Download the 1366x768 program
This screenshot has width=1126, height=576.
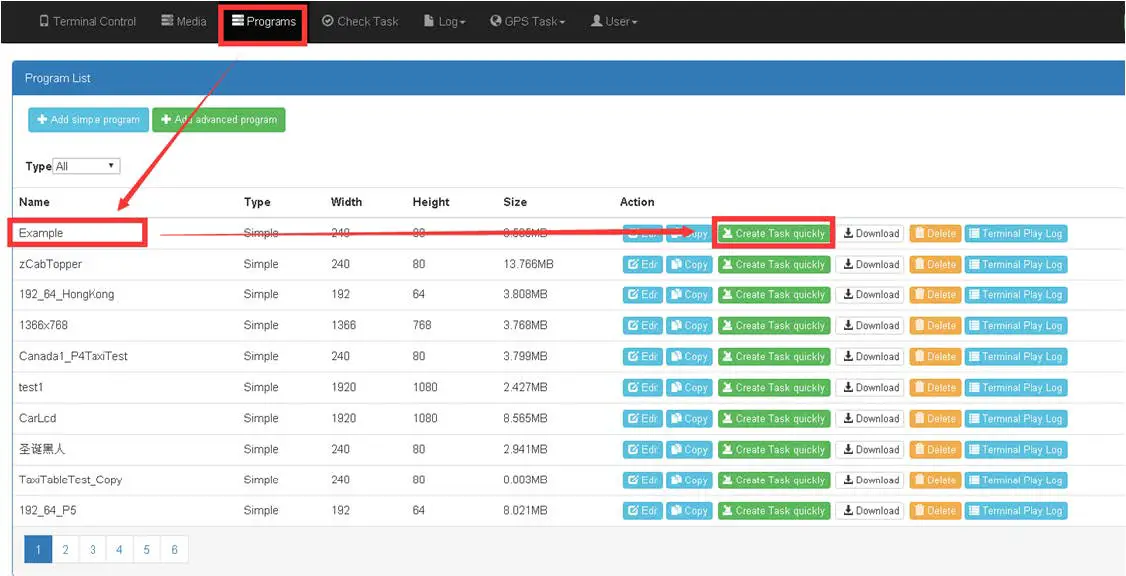[870, 326]
